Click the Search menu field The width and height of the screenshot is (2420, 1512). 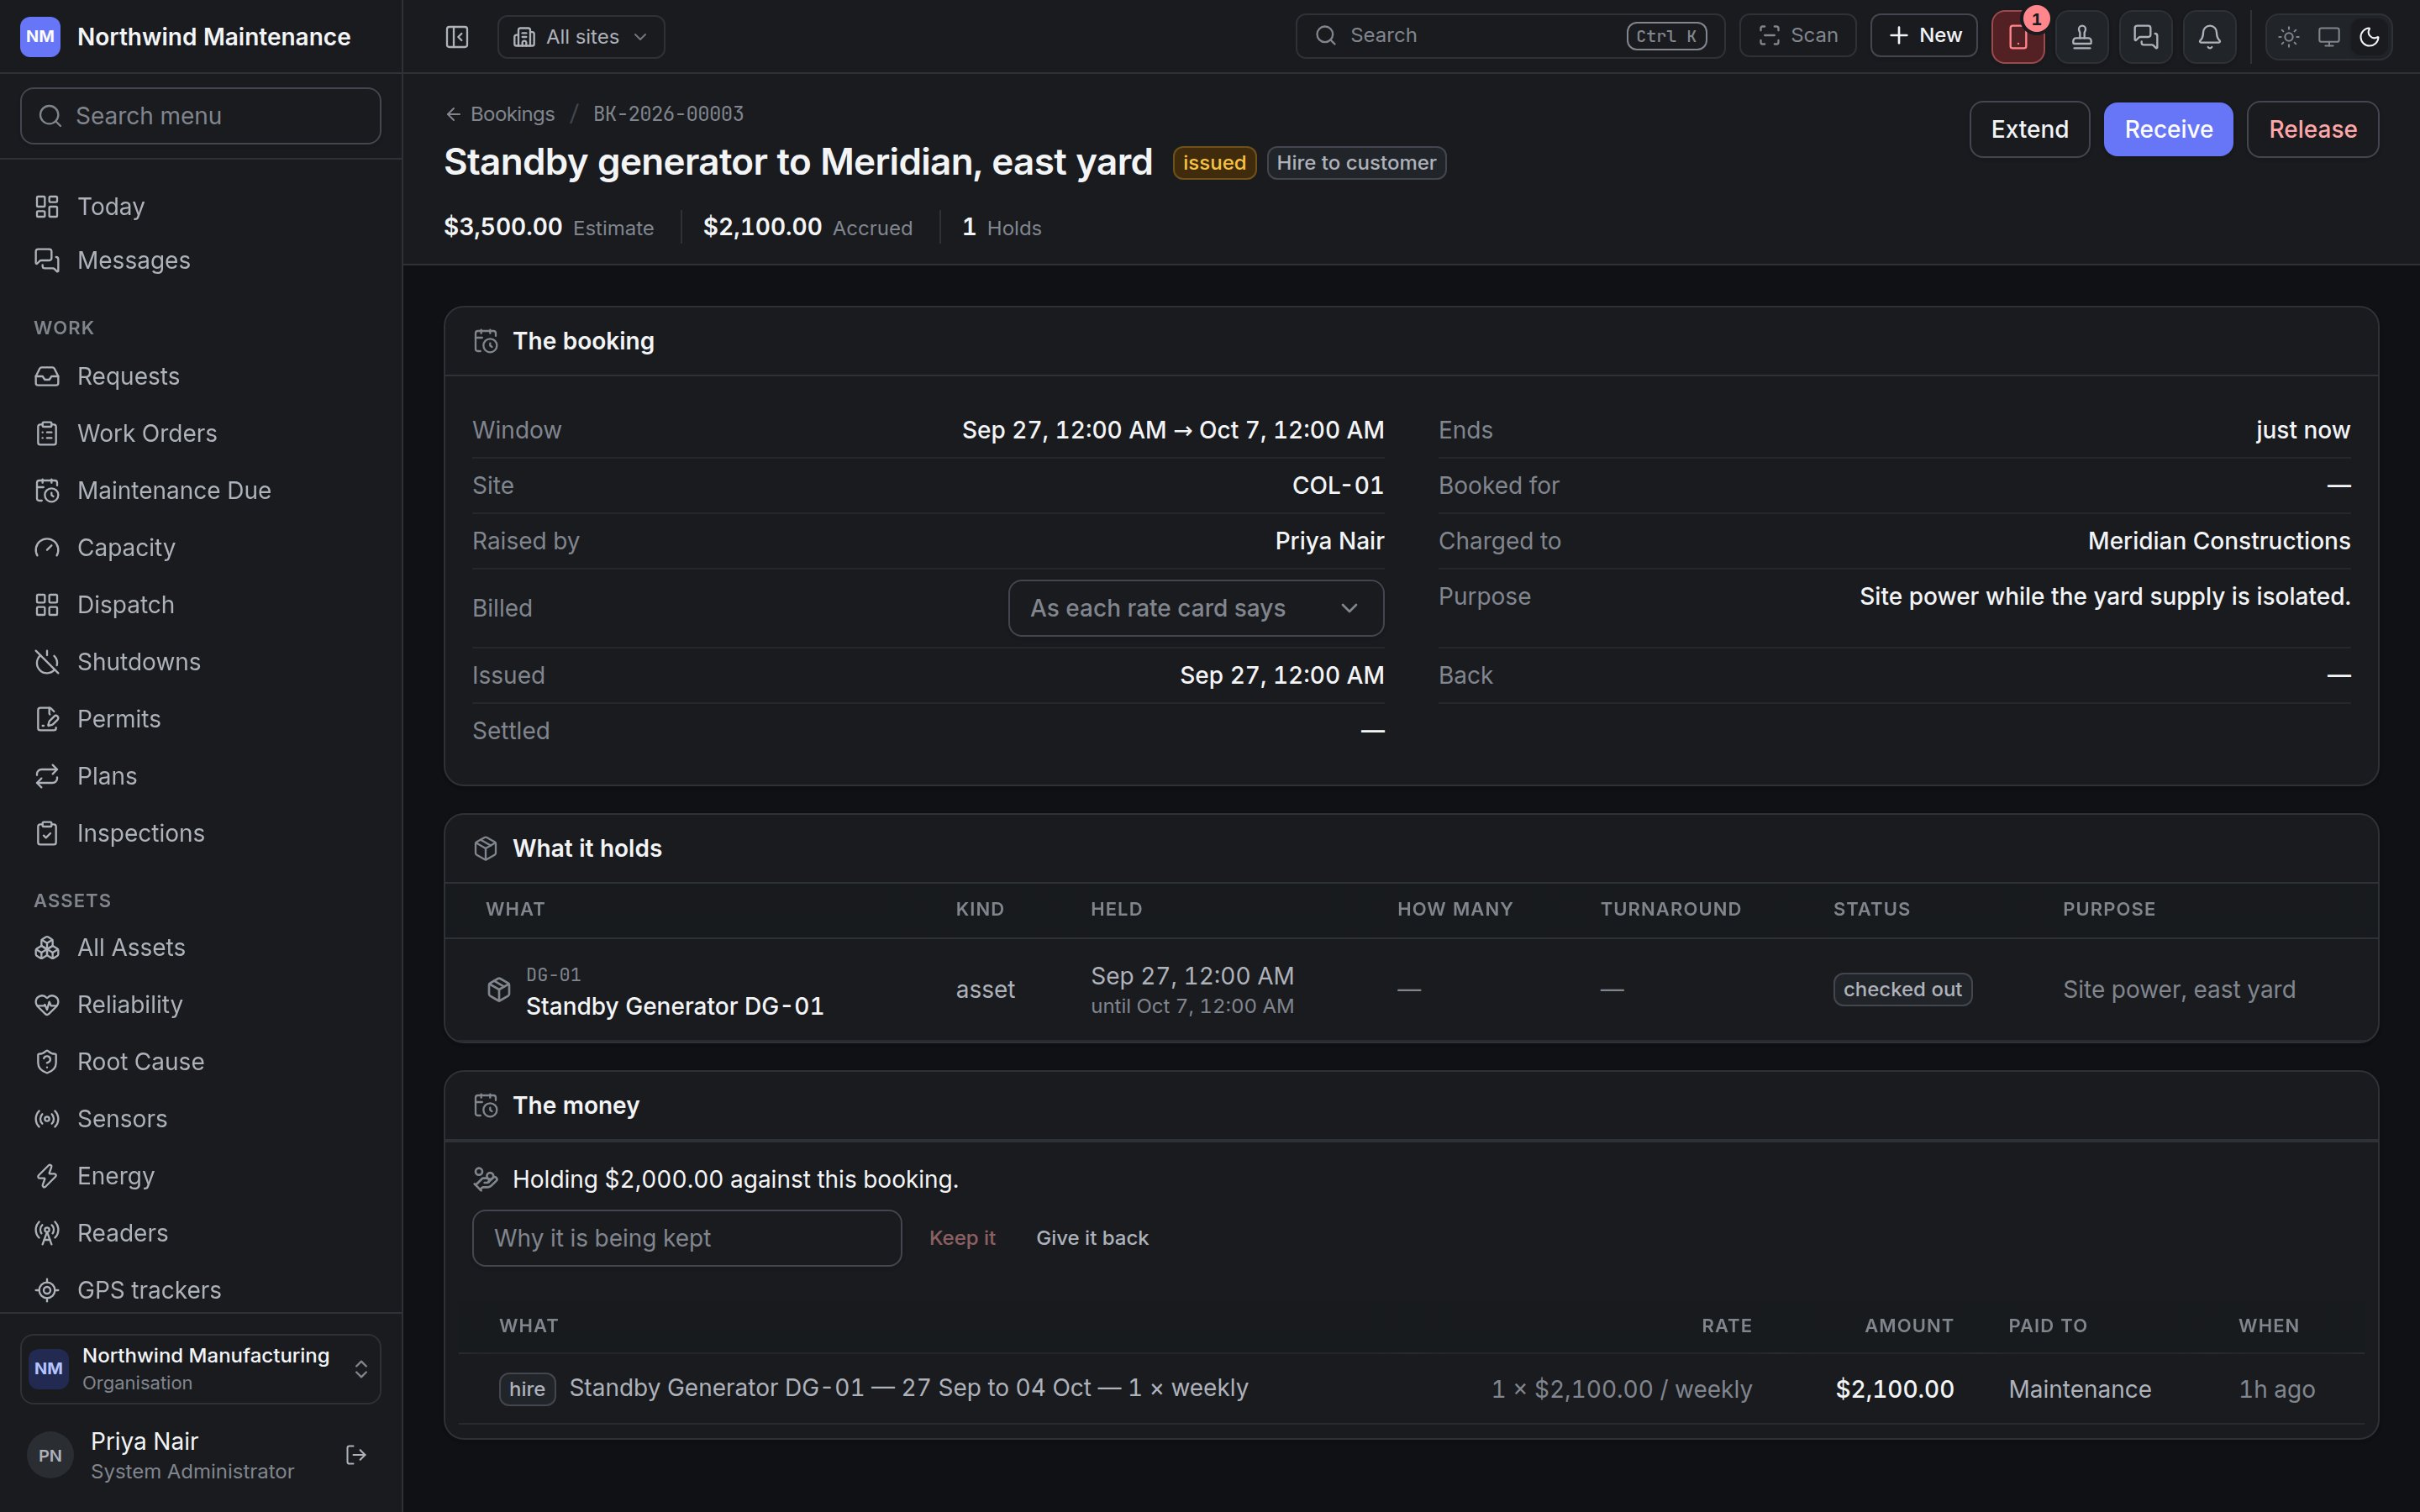(x=201, y=116)
